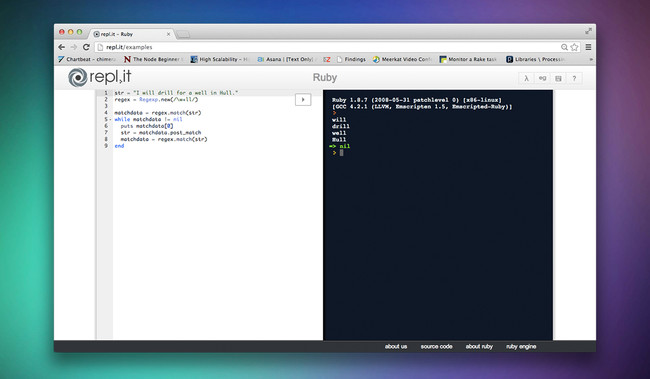The height and width of the screenshot is (379, 650).
Task: Reload the page
Action: 86,47
